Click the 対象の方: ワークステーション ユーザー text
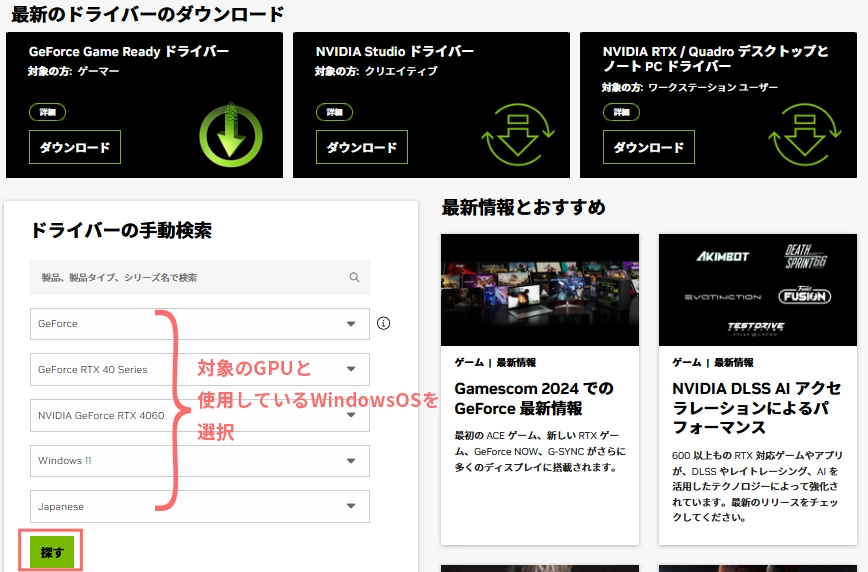The image size is (868, 572). pos(690,87)
